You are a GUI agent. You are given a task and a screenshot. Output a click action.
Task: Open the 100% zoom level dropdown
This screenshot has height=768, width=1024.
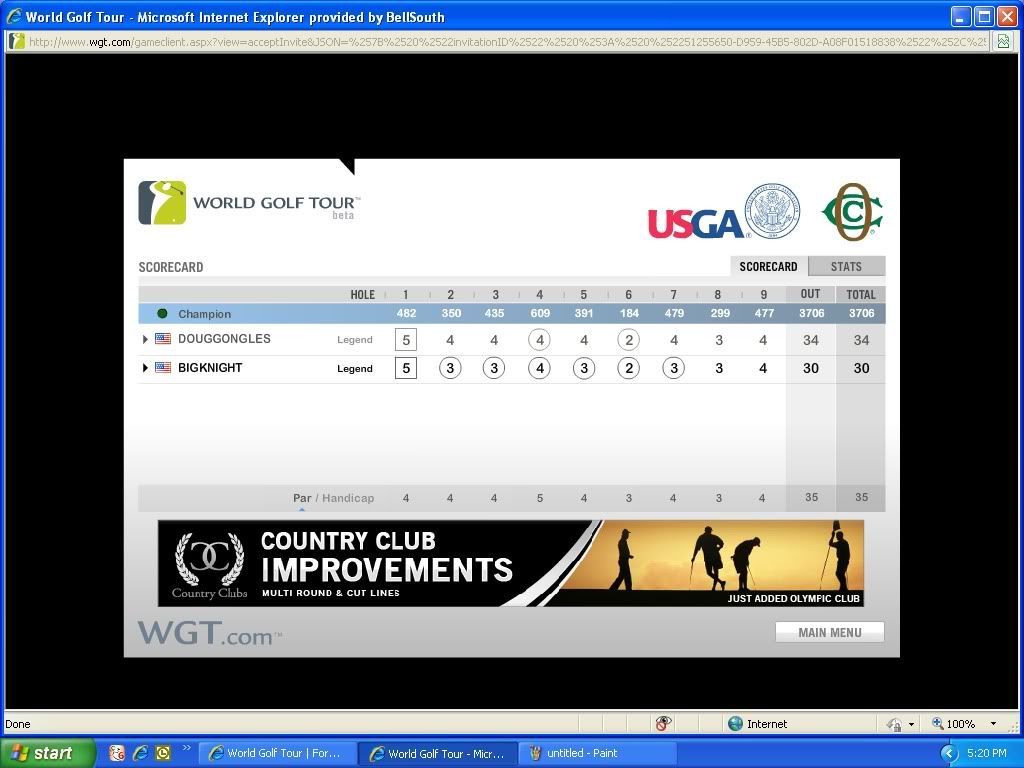coord(992,723)
